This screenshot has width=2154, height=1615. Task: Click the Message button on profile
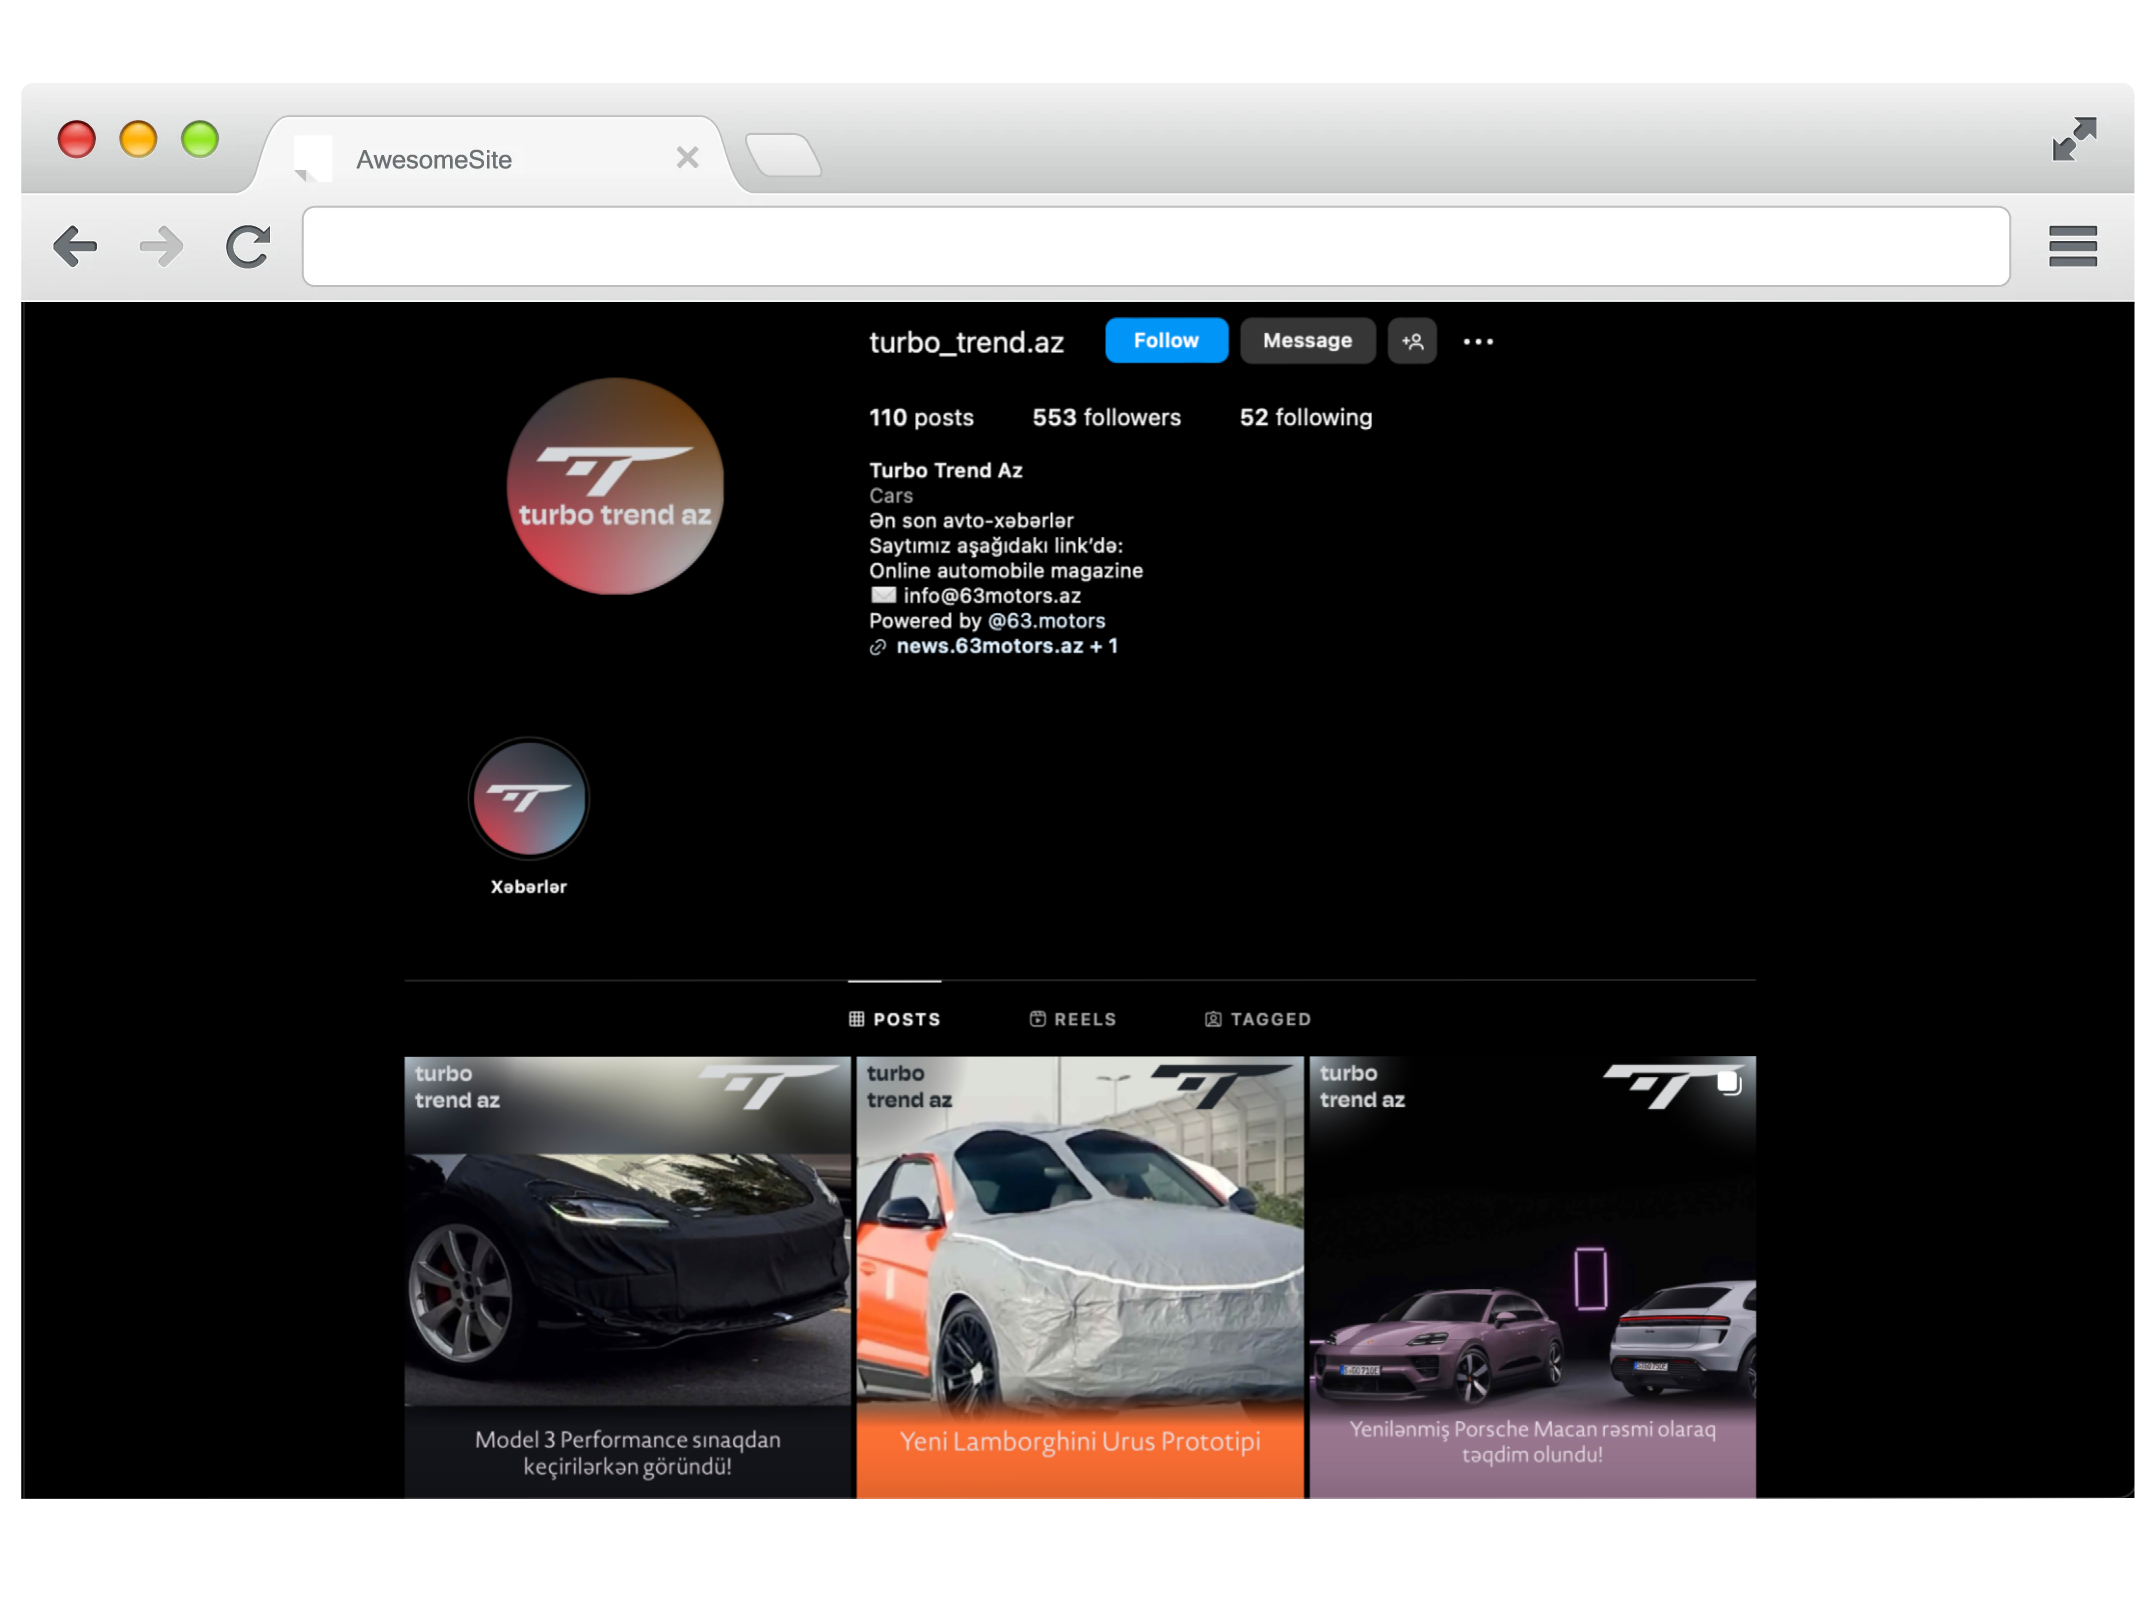(x=1306, y=341)
